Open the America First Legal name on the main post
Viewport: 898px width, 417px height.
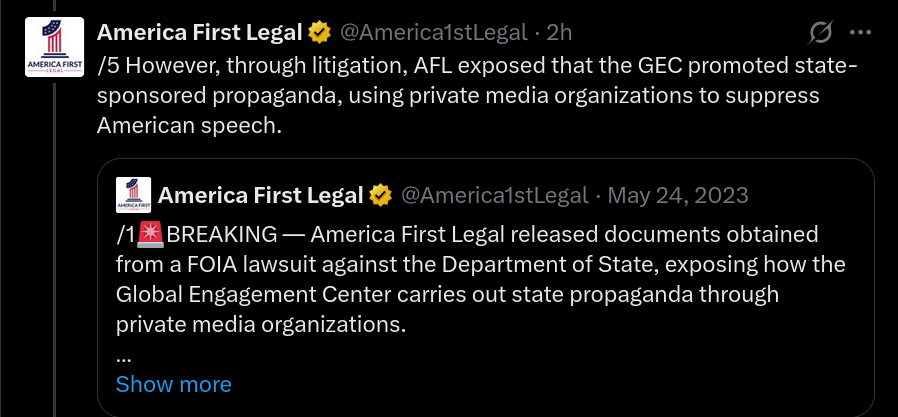[199, 33]
